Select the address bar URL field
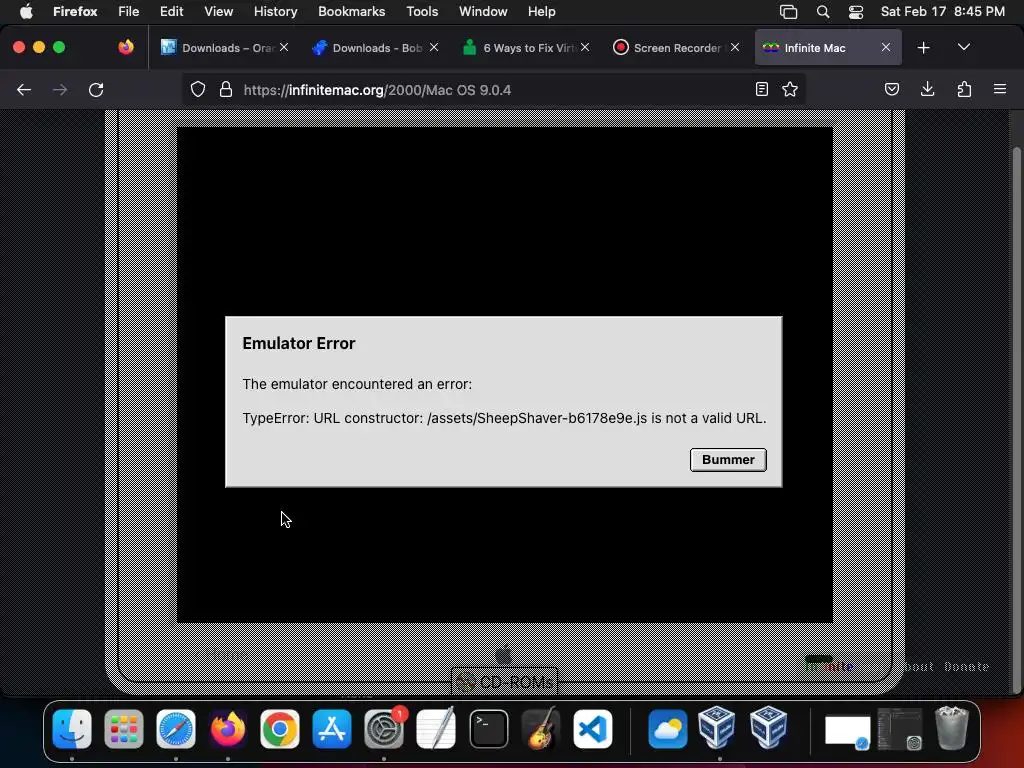Screen dimensions: 1024x768 point(493,89)
